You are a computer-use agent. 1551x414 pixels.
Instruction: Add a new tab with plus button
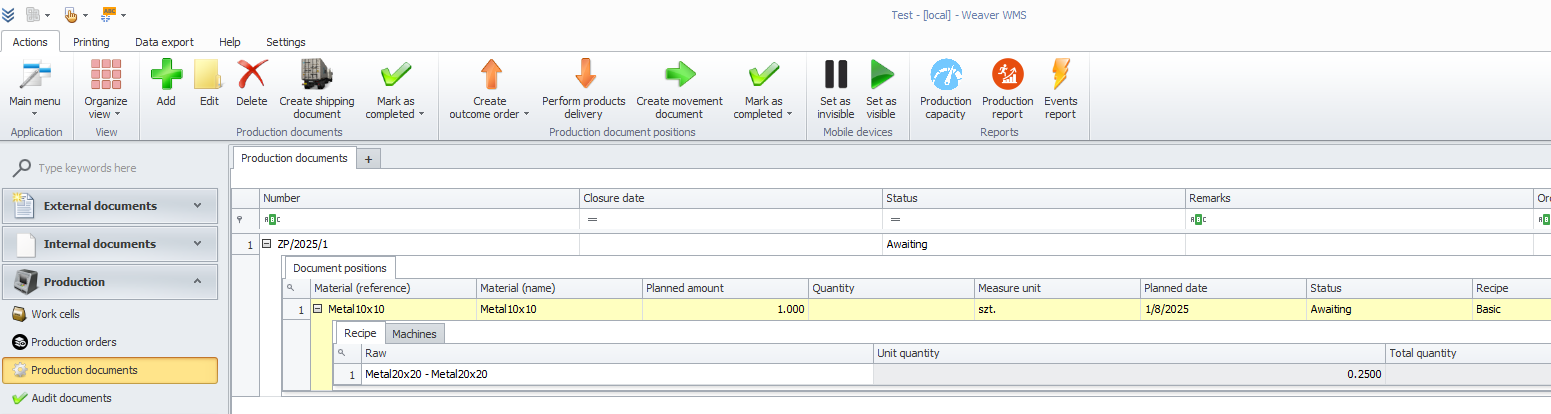coord(369,159)
